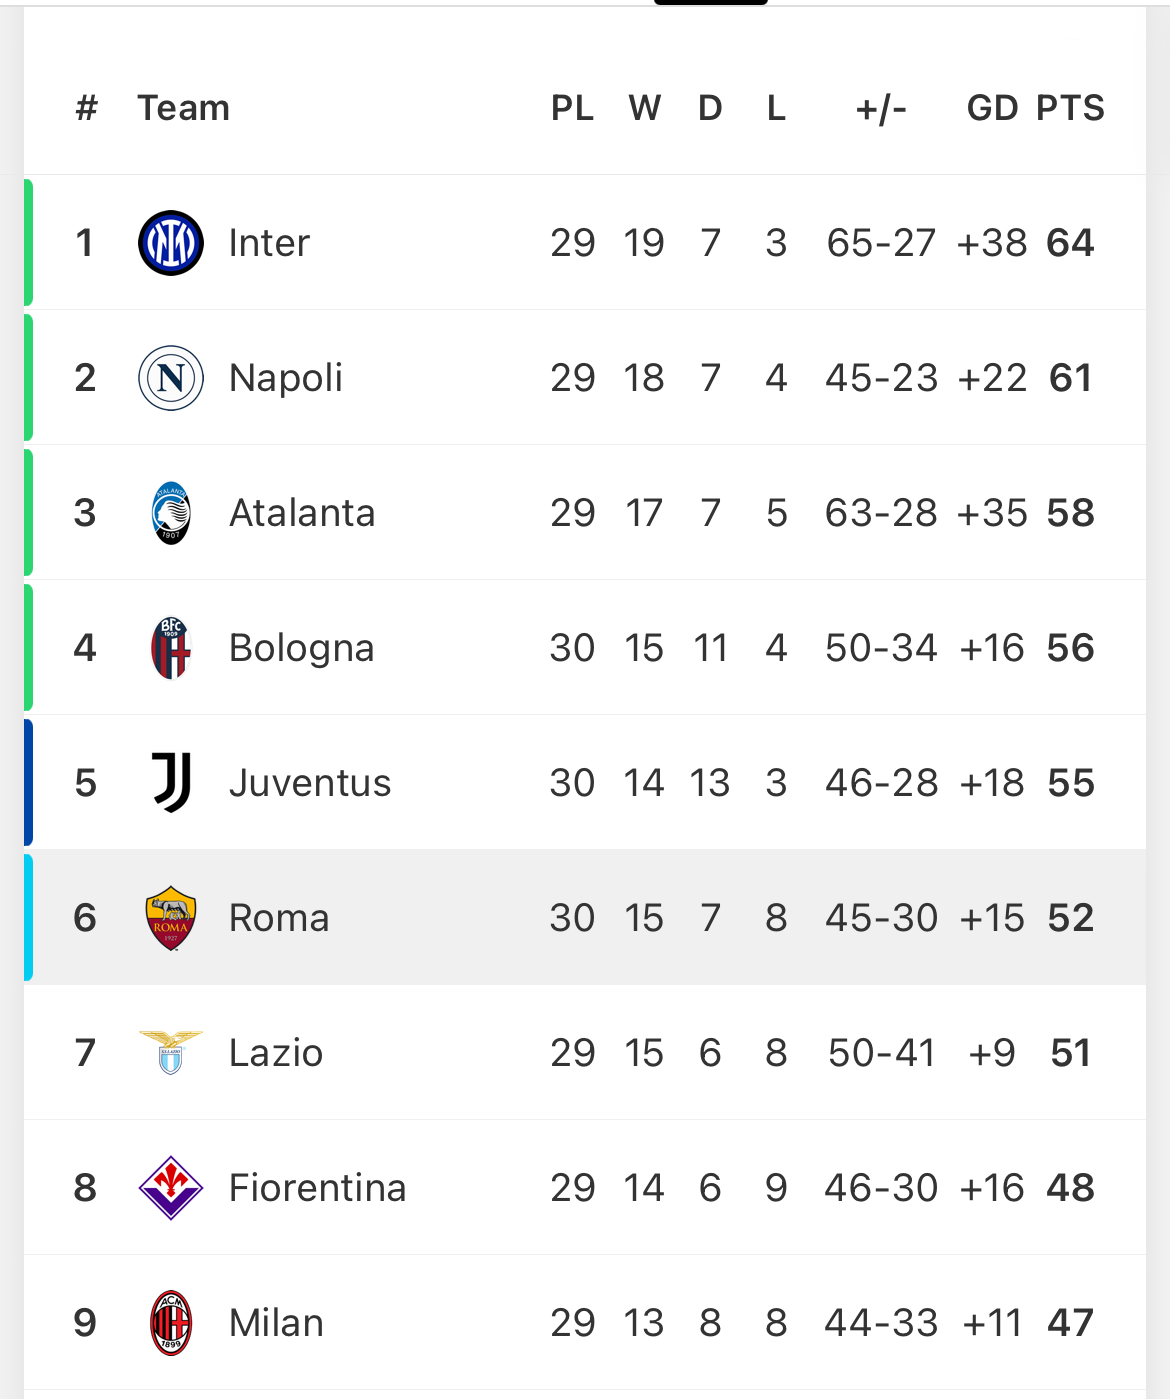Tap the Juventus club logo
Screen dimensions: 1170x1399
[171, 782]
